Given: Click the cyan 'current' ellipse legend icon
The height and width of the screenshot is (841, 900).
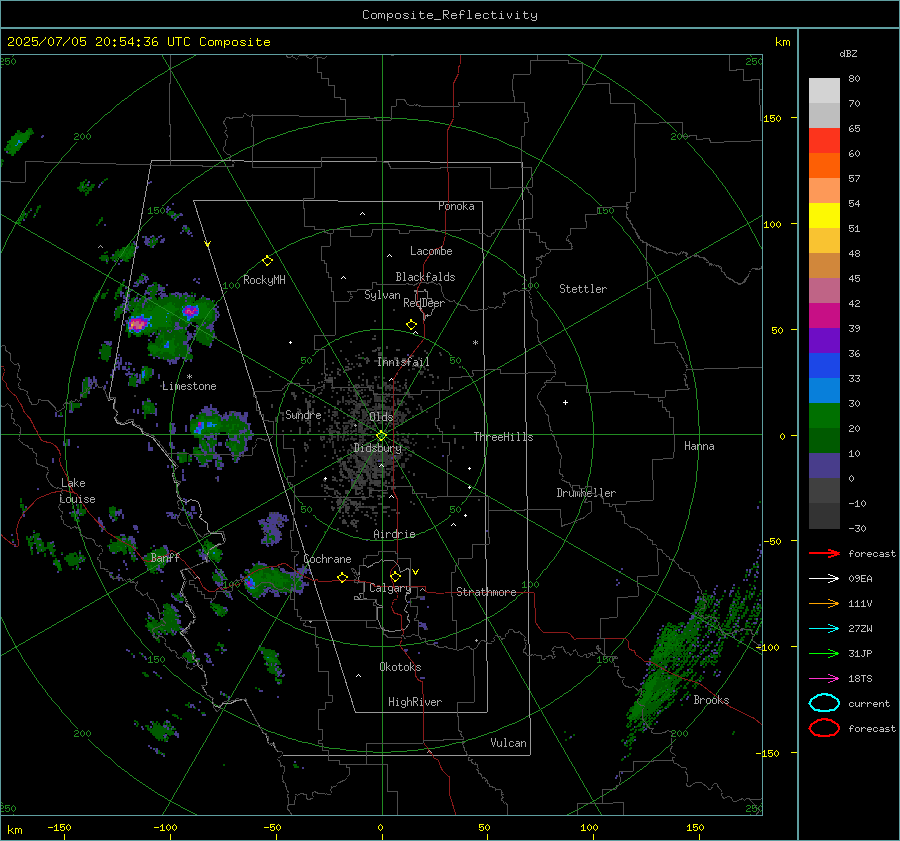Looking at the screenshot, I should (x=824, y=703).
